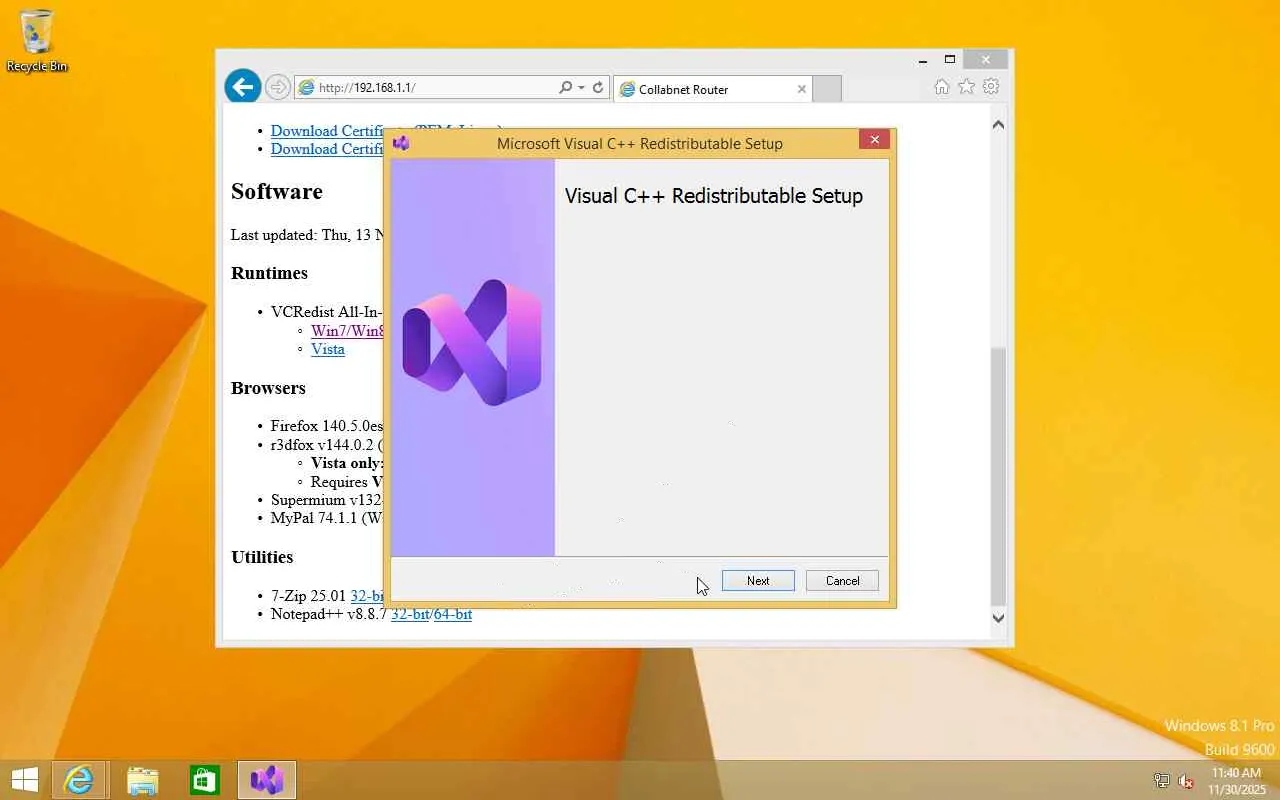Viewport: 1280px width, 800px height.
Task: Click Next in the Visual C++ setup dialog
Action: (x=758, y=581)
